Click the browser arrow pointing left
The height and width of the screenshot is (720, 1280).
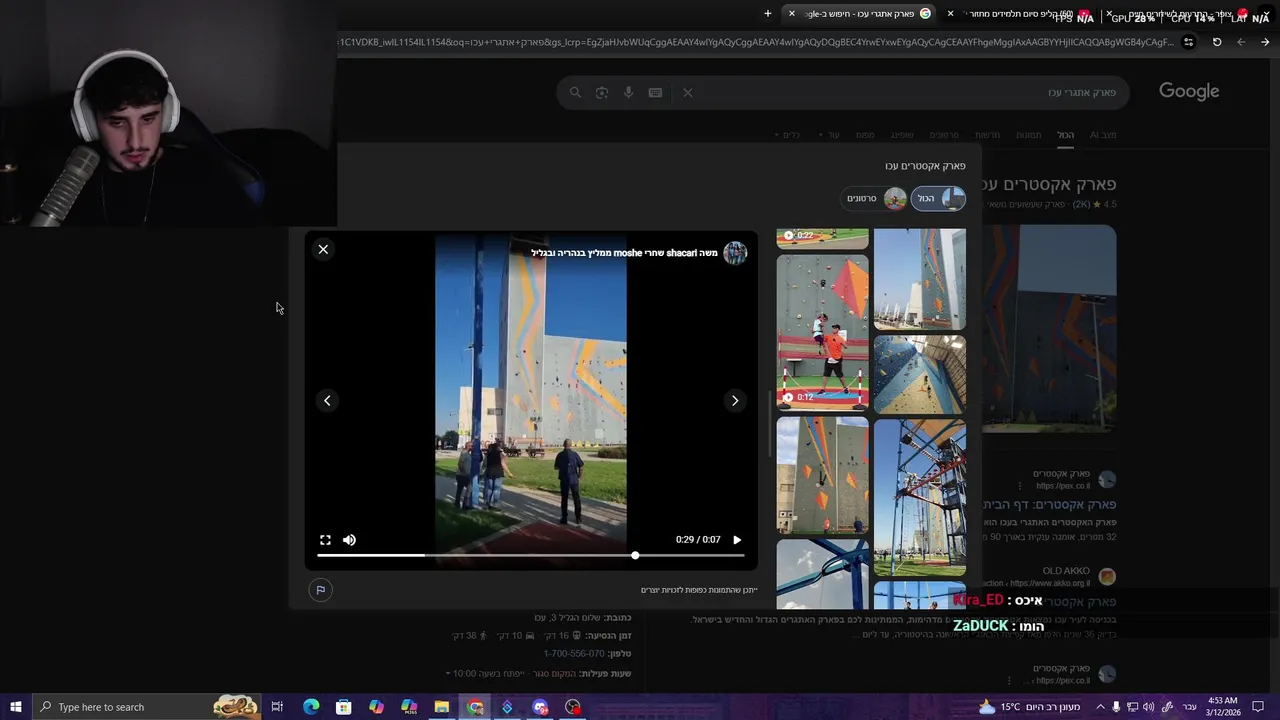point(1241,42)
